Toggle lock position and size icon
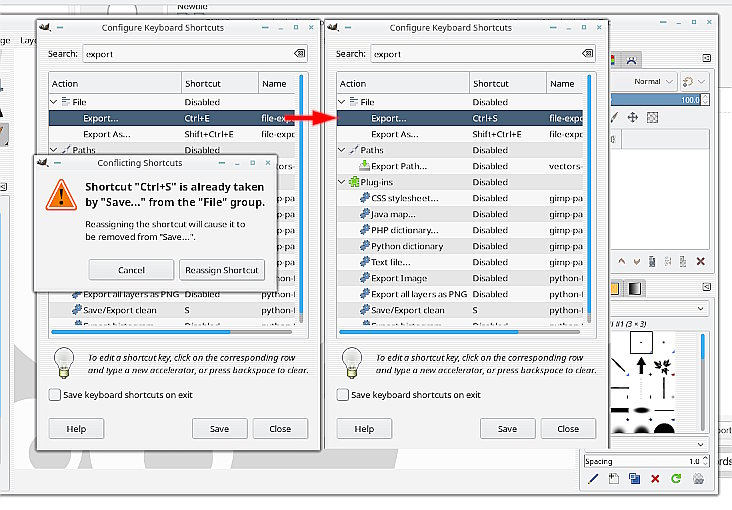This screenshot has height=510, width=732. point(633,117)
